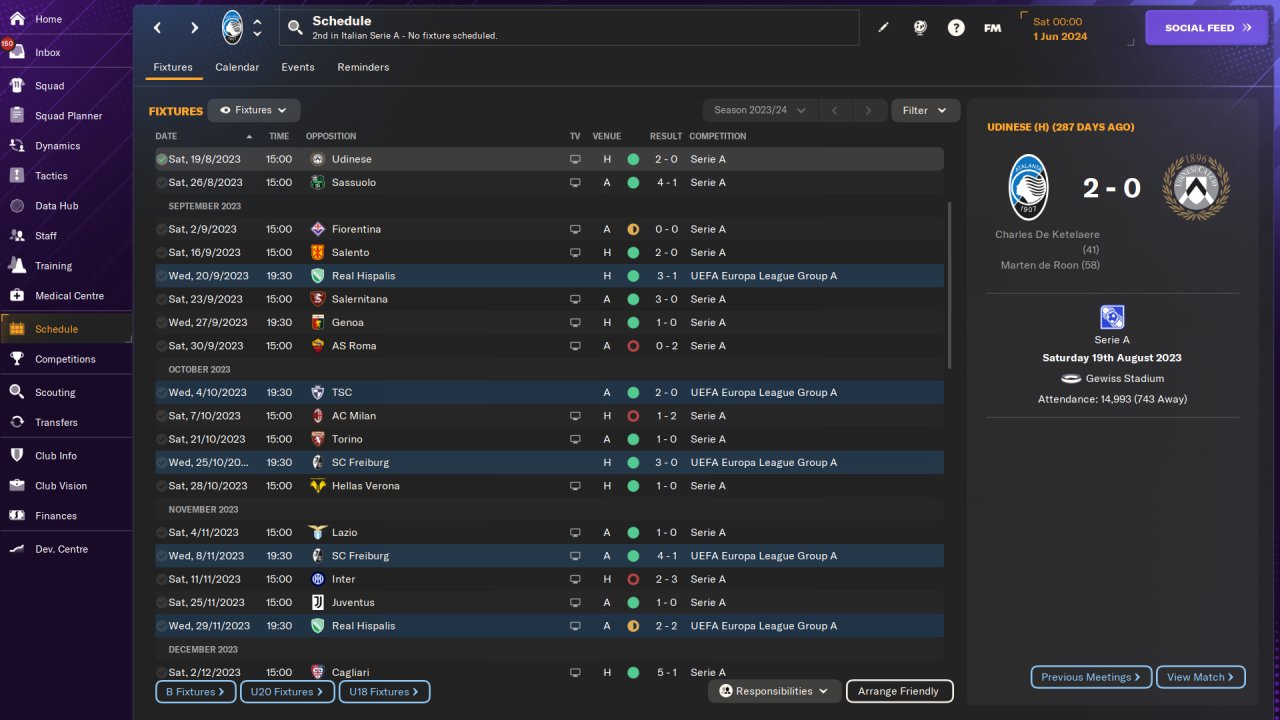
Task: Expand U20 Fixtures
Action: click(x=287, y=691)
